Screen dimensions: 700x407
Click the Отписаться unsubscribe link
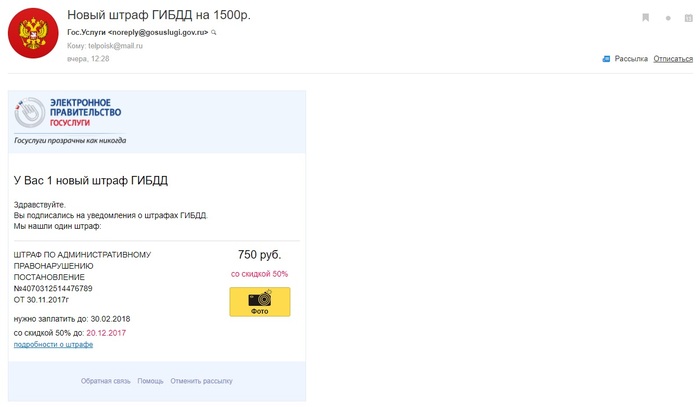[673, 59]
